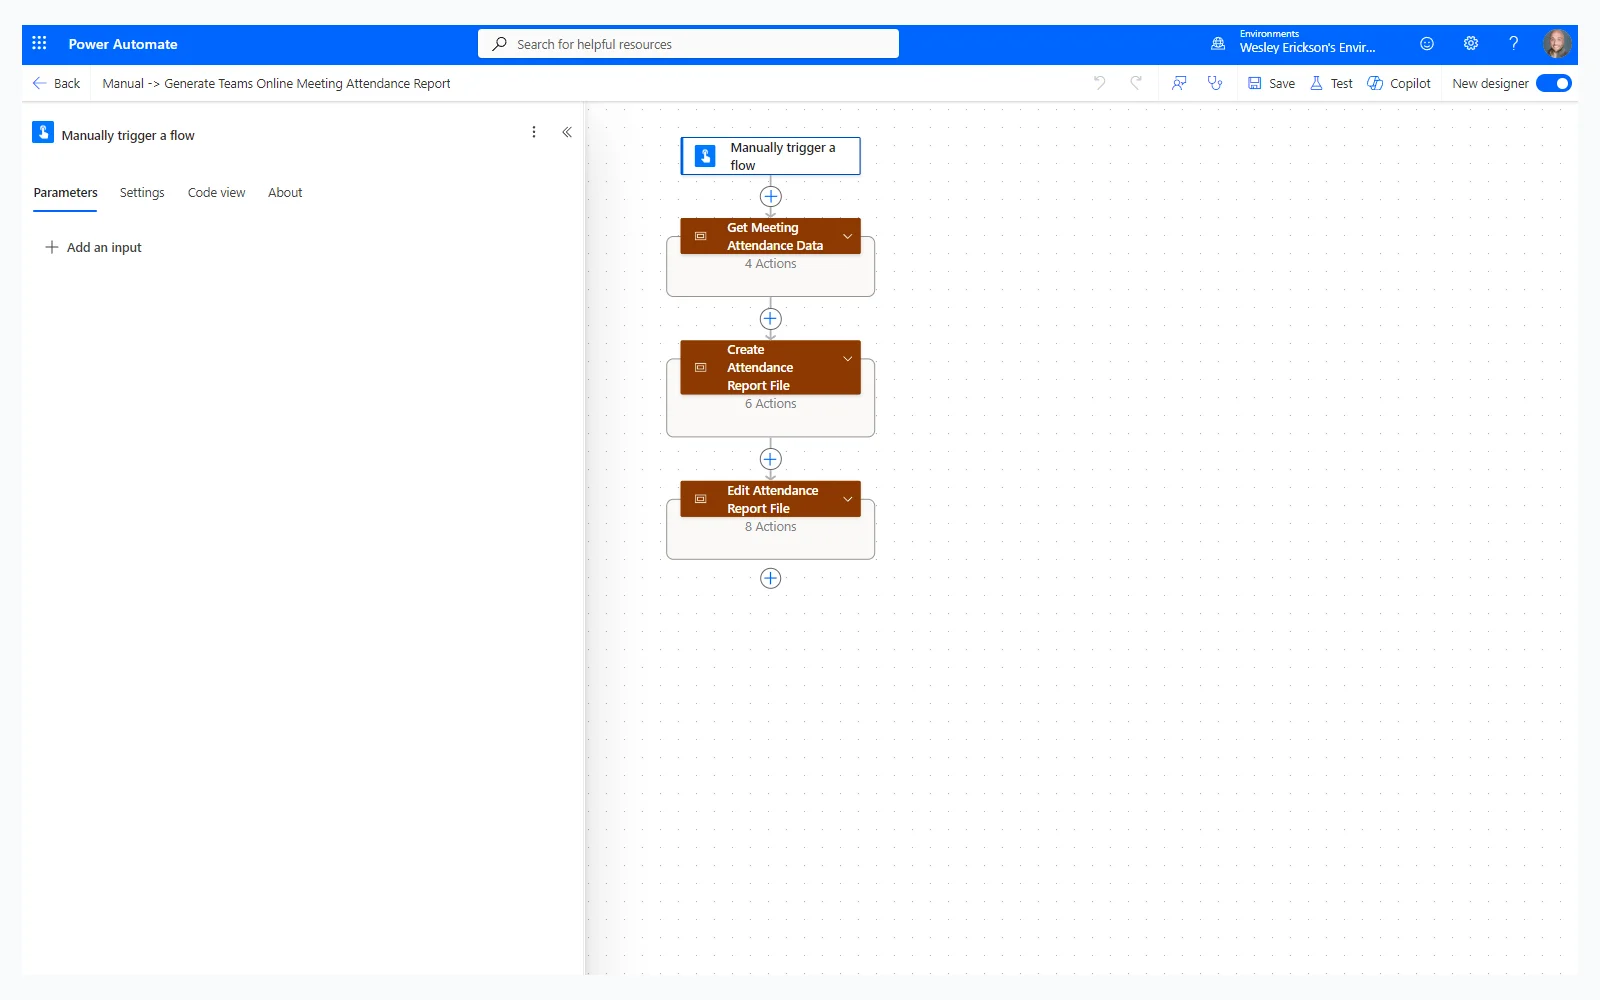Expand the Edit Attendance Report File chevron

coord(847,499)
